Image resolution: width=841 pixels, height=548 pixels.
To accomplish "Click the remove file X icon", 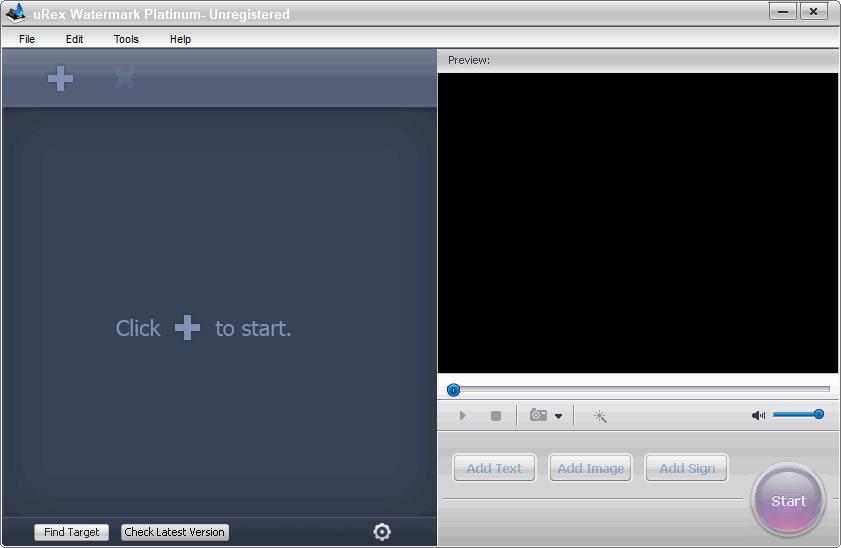I will pos(124,78).
